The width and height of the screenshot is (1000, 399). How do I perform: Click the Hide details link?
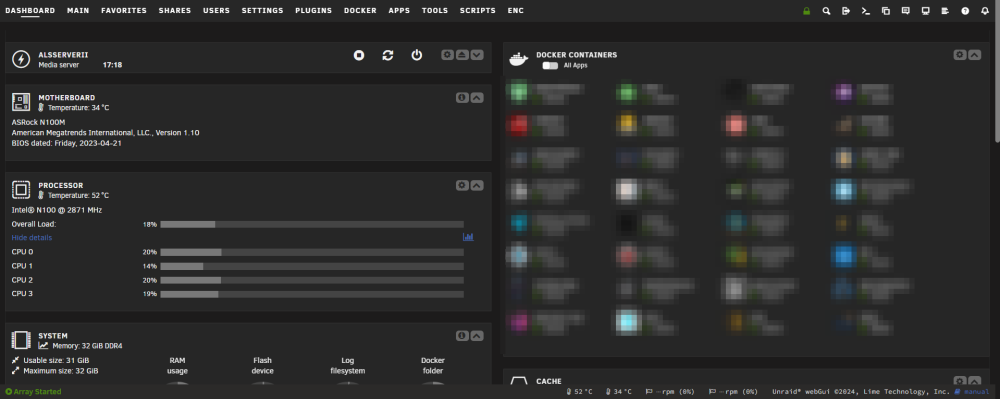coord(32,238)
